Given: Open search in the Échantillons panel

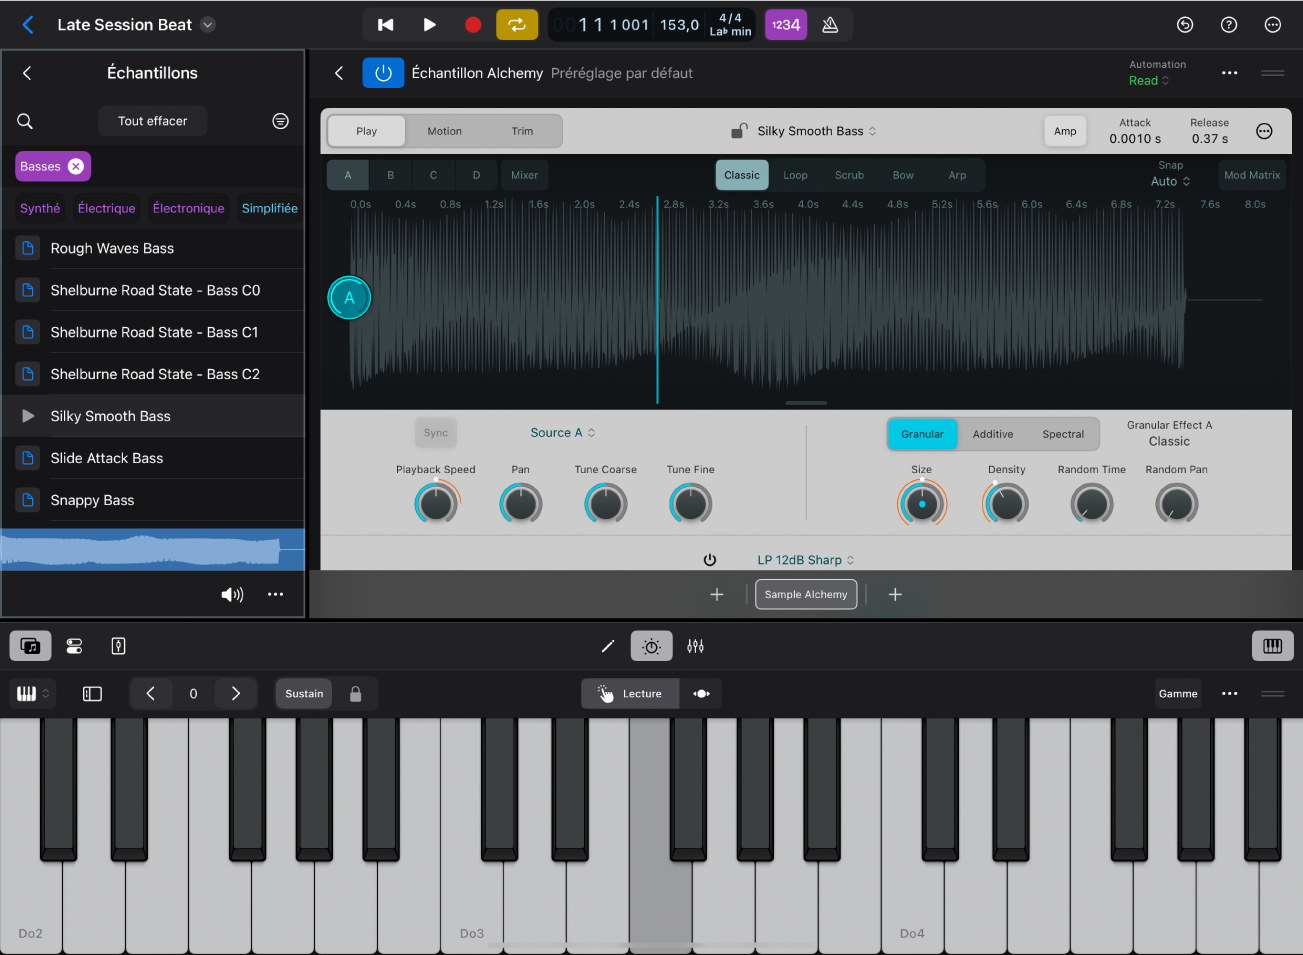Looking at the screenshot, I should [24, 121].
